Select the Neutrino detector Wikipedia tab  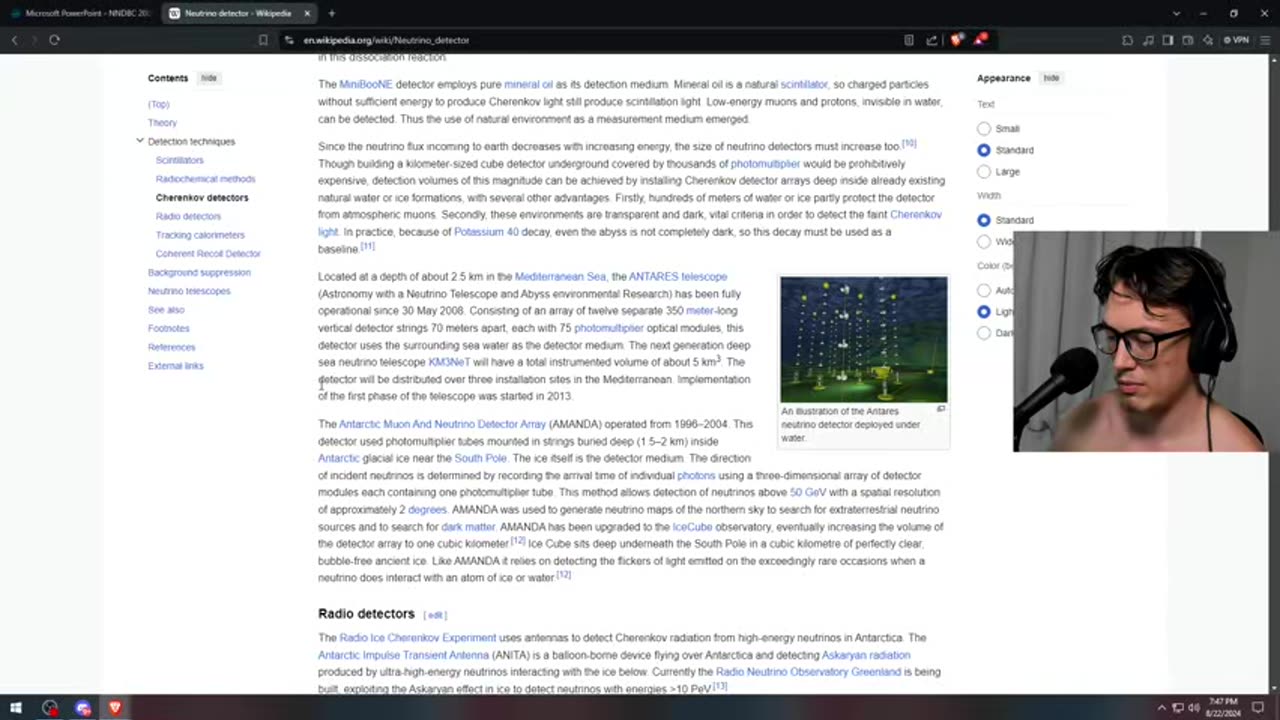(237, 13)
